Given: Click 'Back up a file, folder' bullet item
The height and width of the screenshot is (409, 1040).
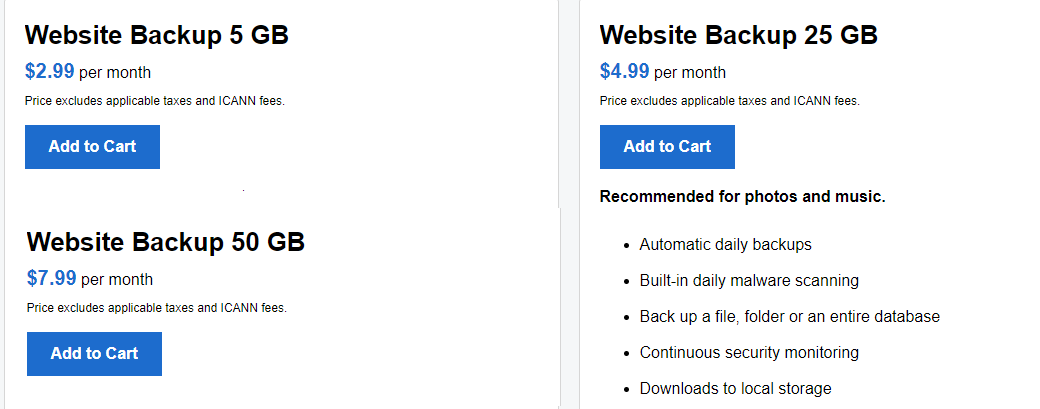Looking at the screenshot, I should (x=790, y=316).
